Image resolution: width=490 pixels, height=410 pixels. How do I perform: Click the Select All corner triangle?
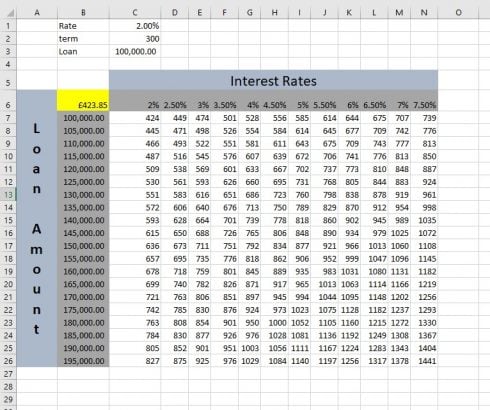pos(10,13)
